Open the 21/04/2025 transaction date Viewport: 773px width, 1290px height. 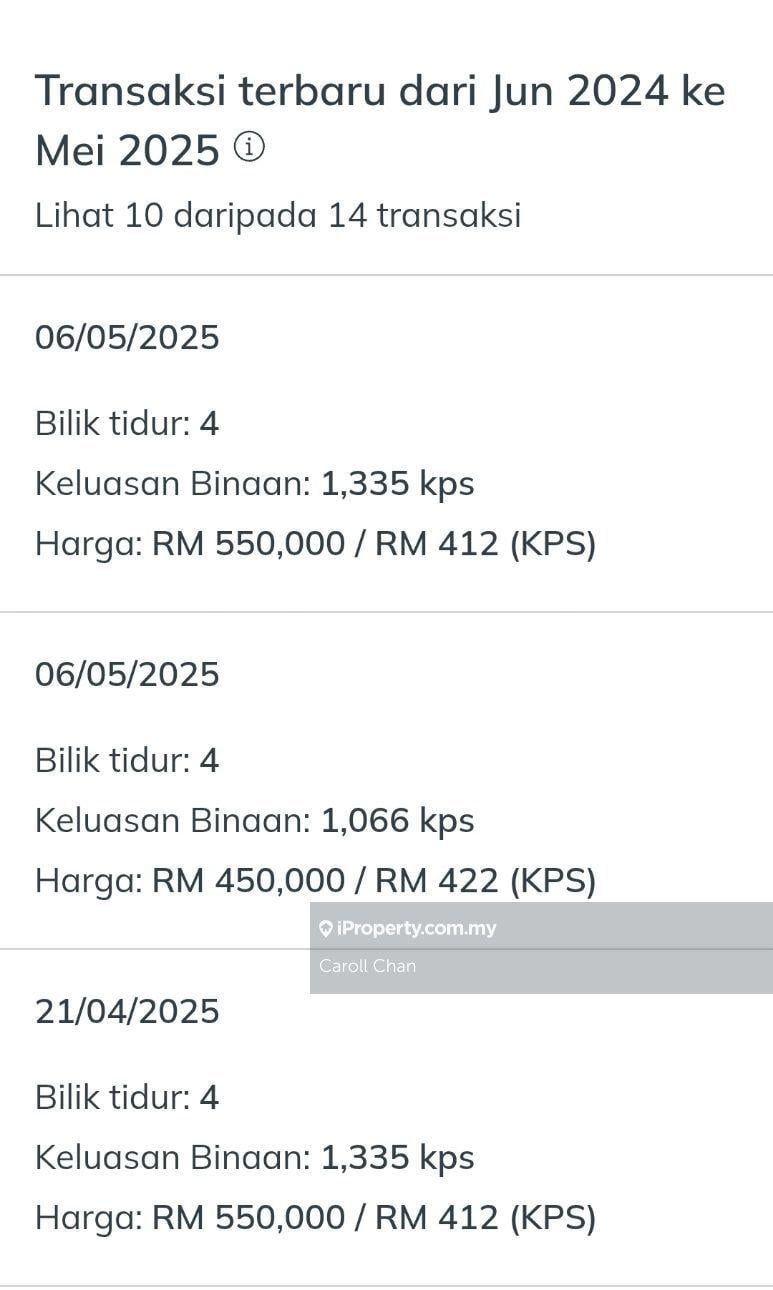point(127,1011)
